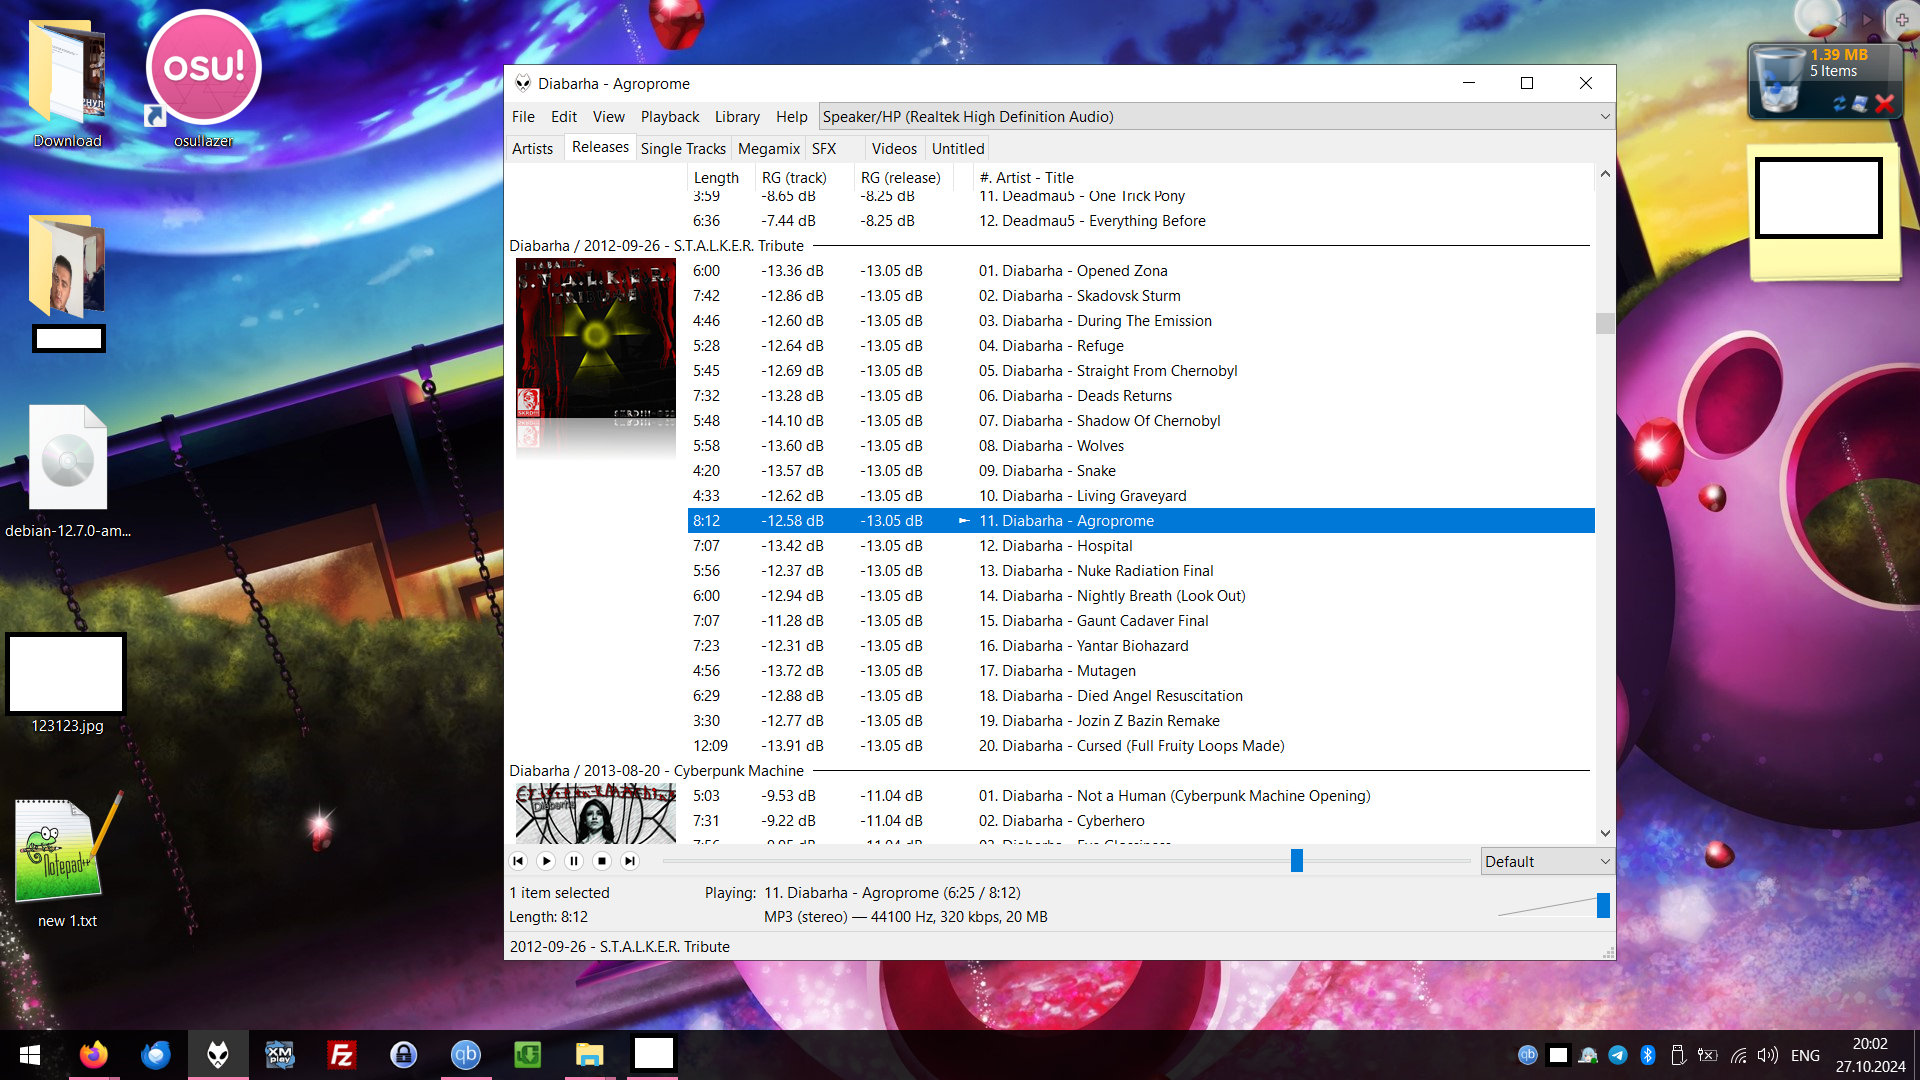Click the foobar2000 taskbar icon
1920x1080 pixels.
point(217,1055)
